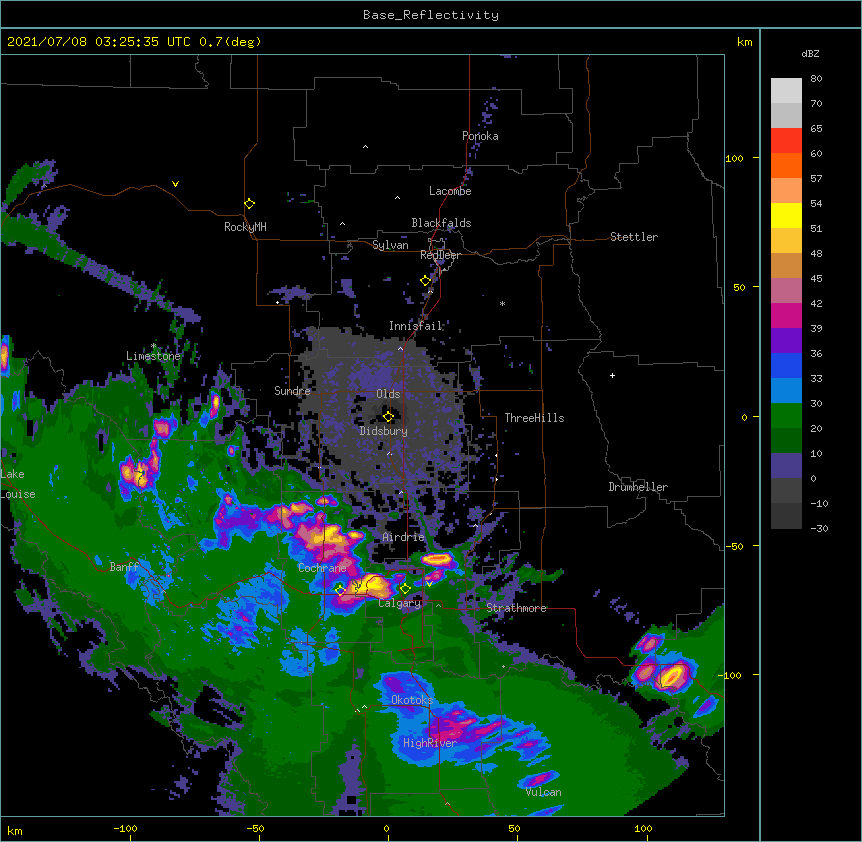The width and height of the screenshot is (862, 842).
Task: Click the -50 tick on the right axis
Action: tap(734, 546)
